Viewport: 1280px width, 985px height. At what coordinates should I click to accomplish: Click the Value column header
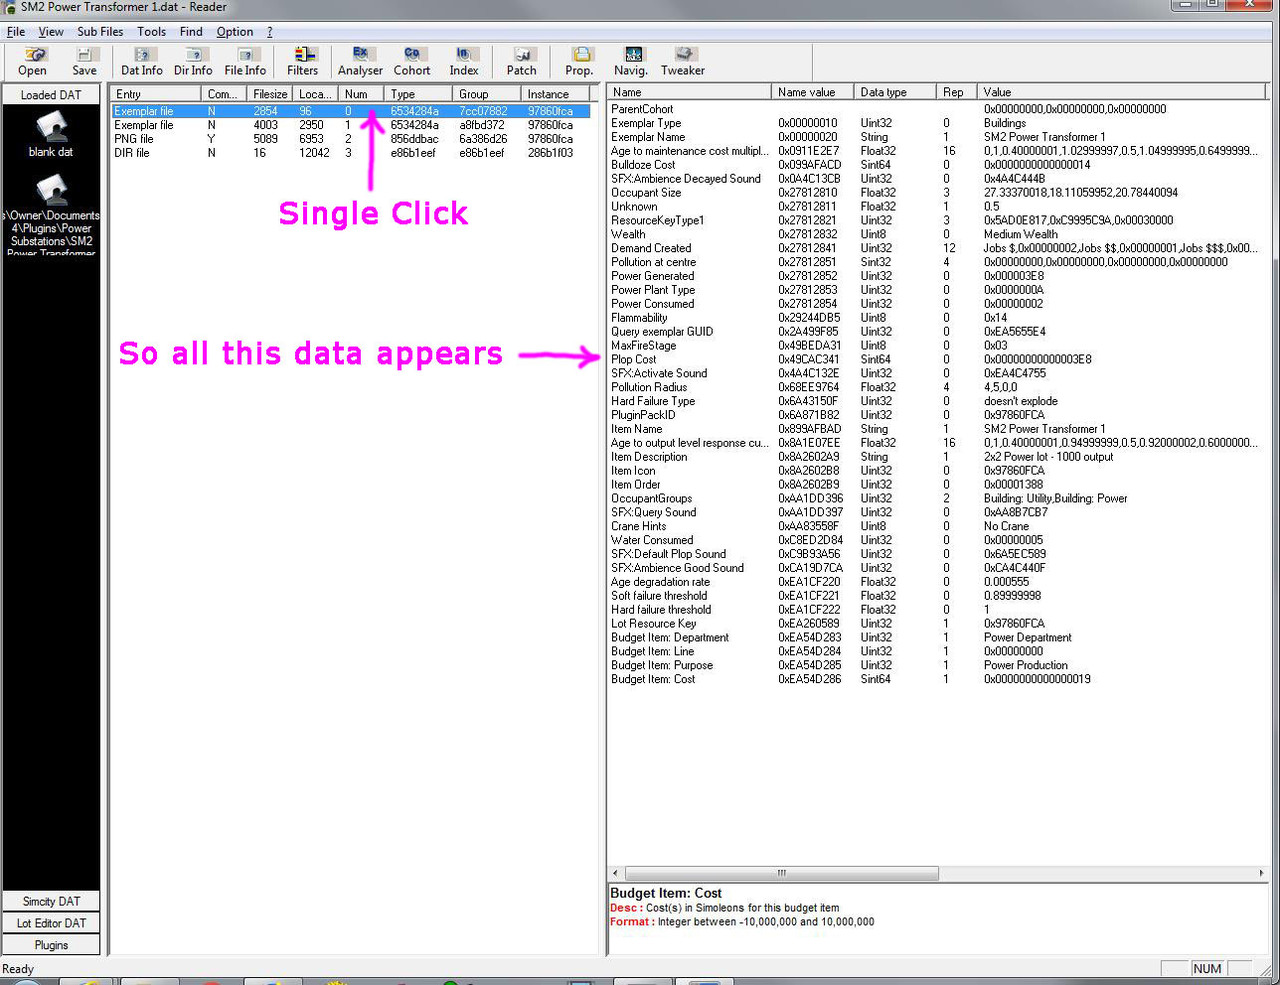pyautogui.click(x=1122, y=92)
